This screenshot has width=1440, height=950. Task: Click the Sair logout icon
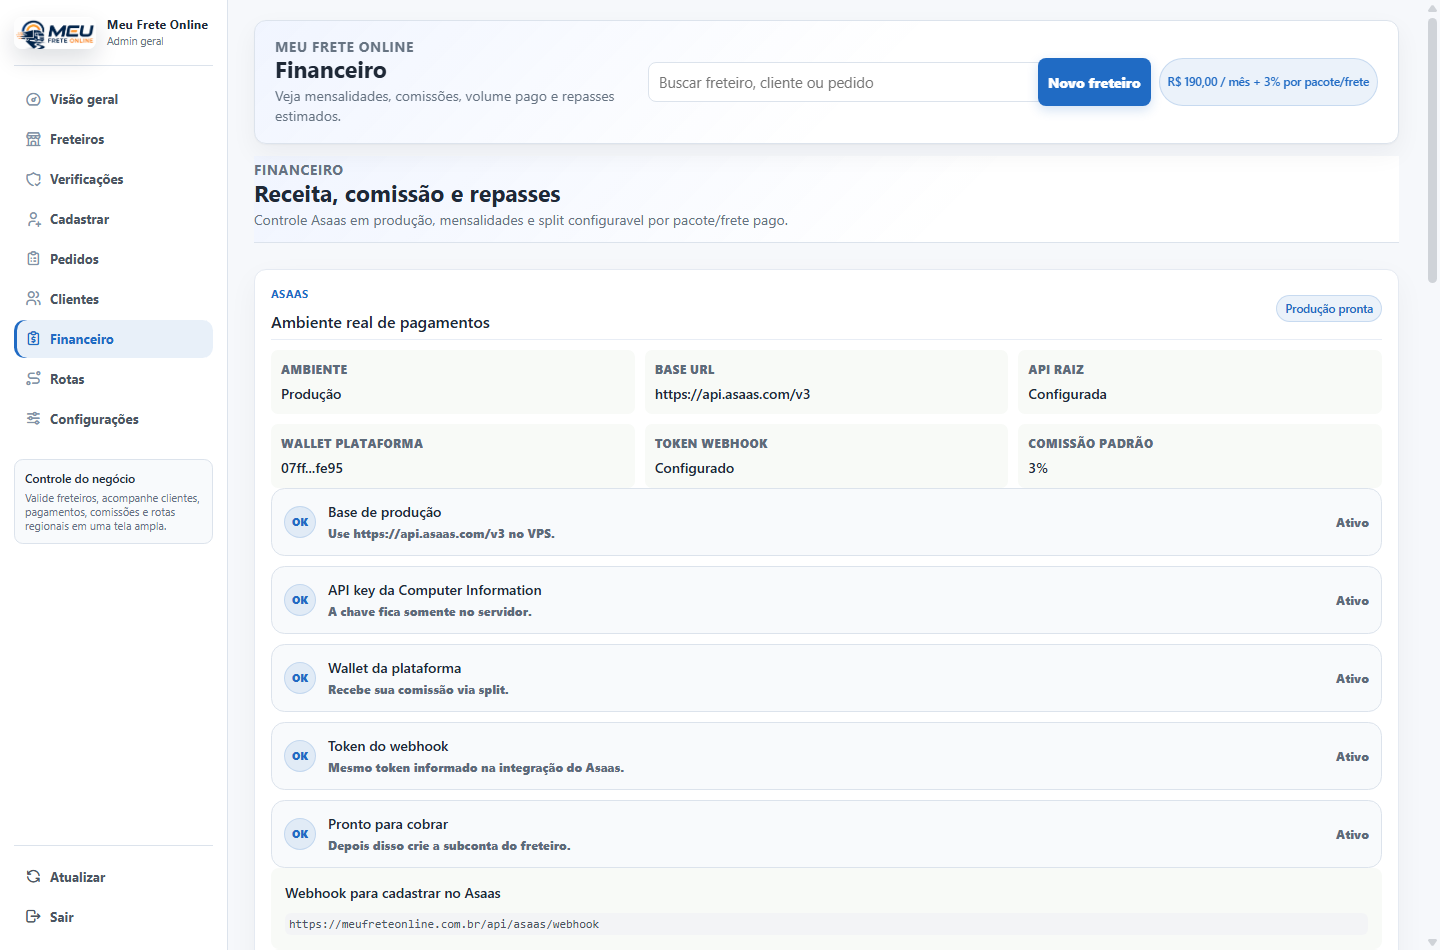pos(33,917)
